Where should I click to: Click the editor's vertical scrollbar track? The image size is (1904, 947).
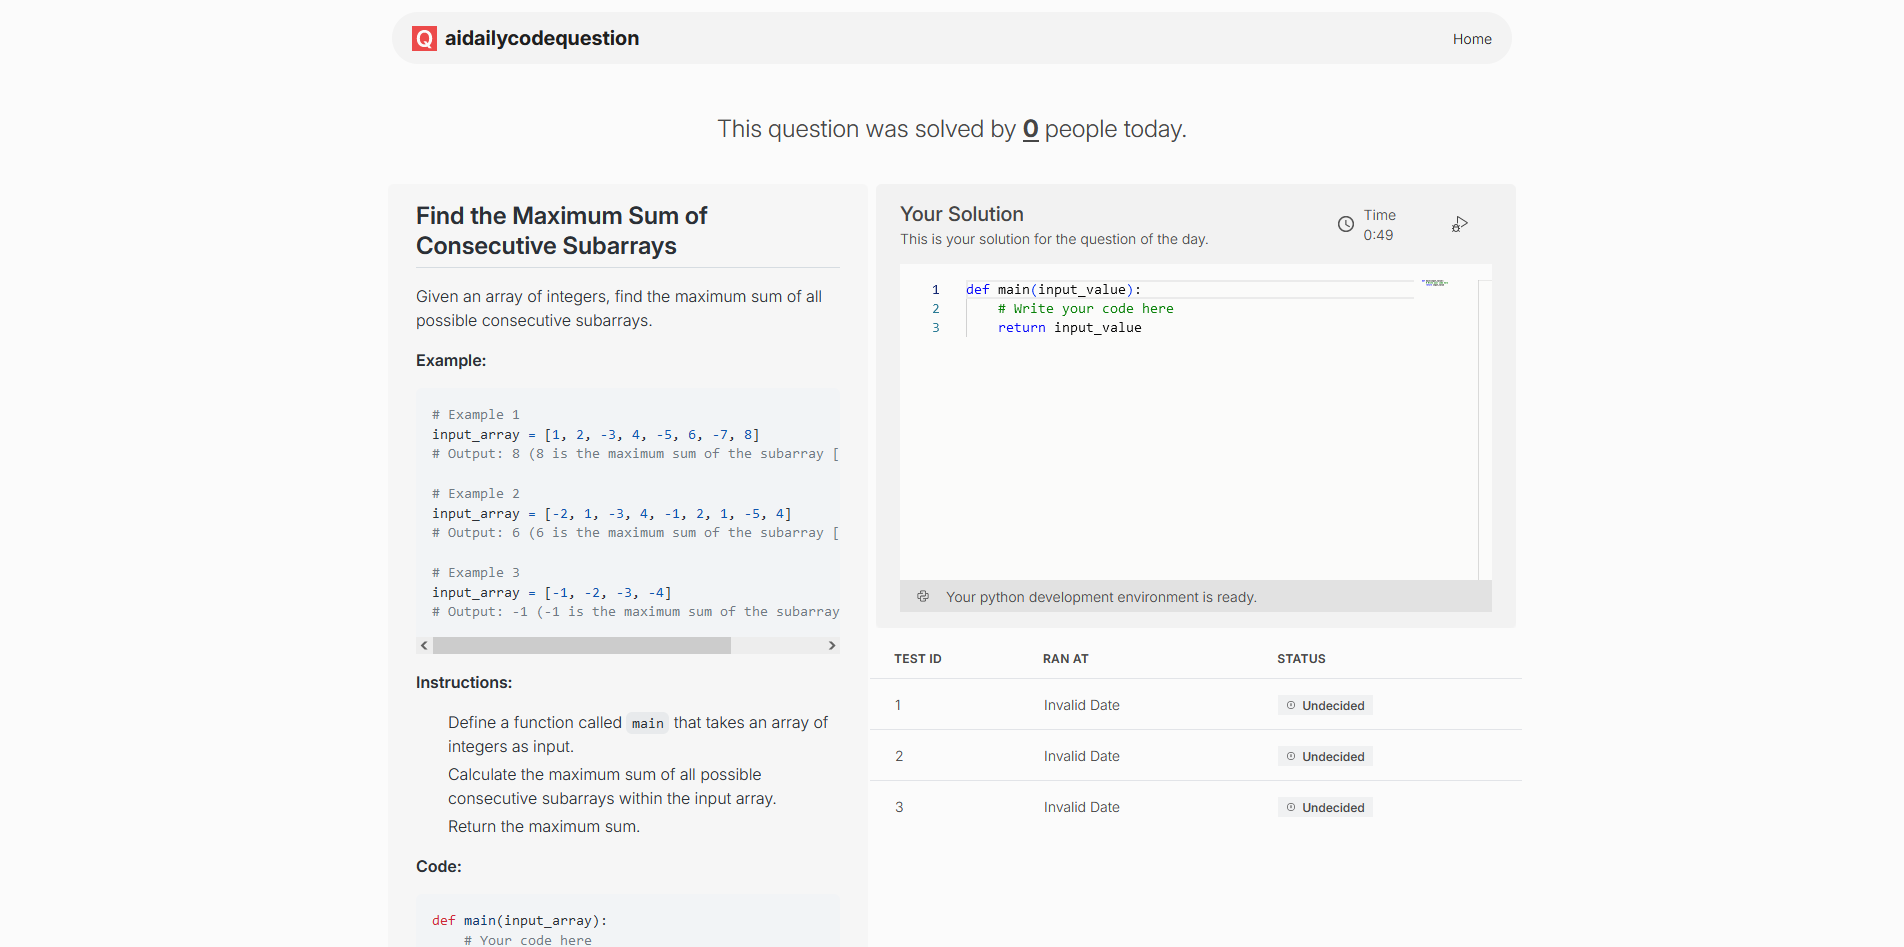click(1485, 430)
